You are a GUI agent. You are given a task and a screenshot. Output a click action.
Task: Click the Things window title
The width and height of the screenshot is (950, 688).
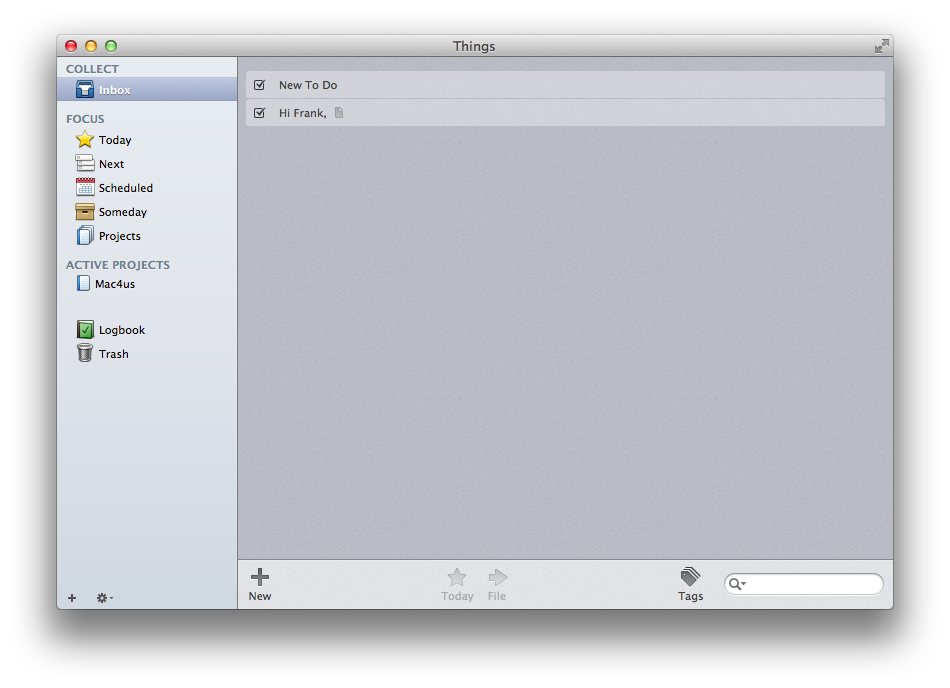[x=474, y=46]
